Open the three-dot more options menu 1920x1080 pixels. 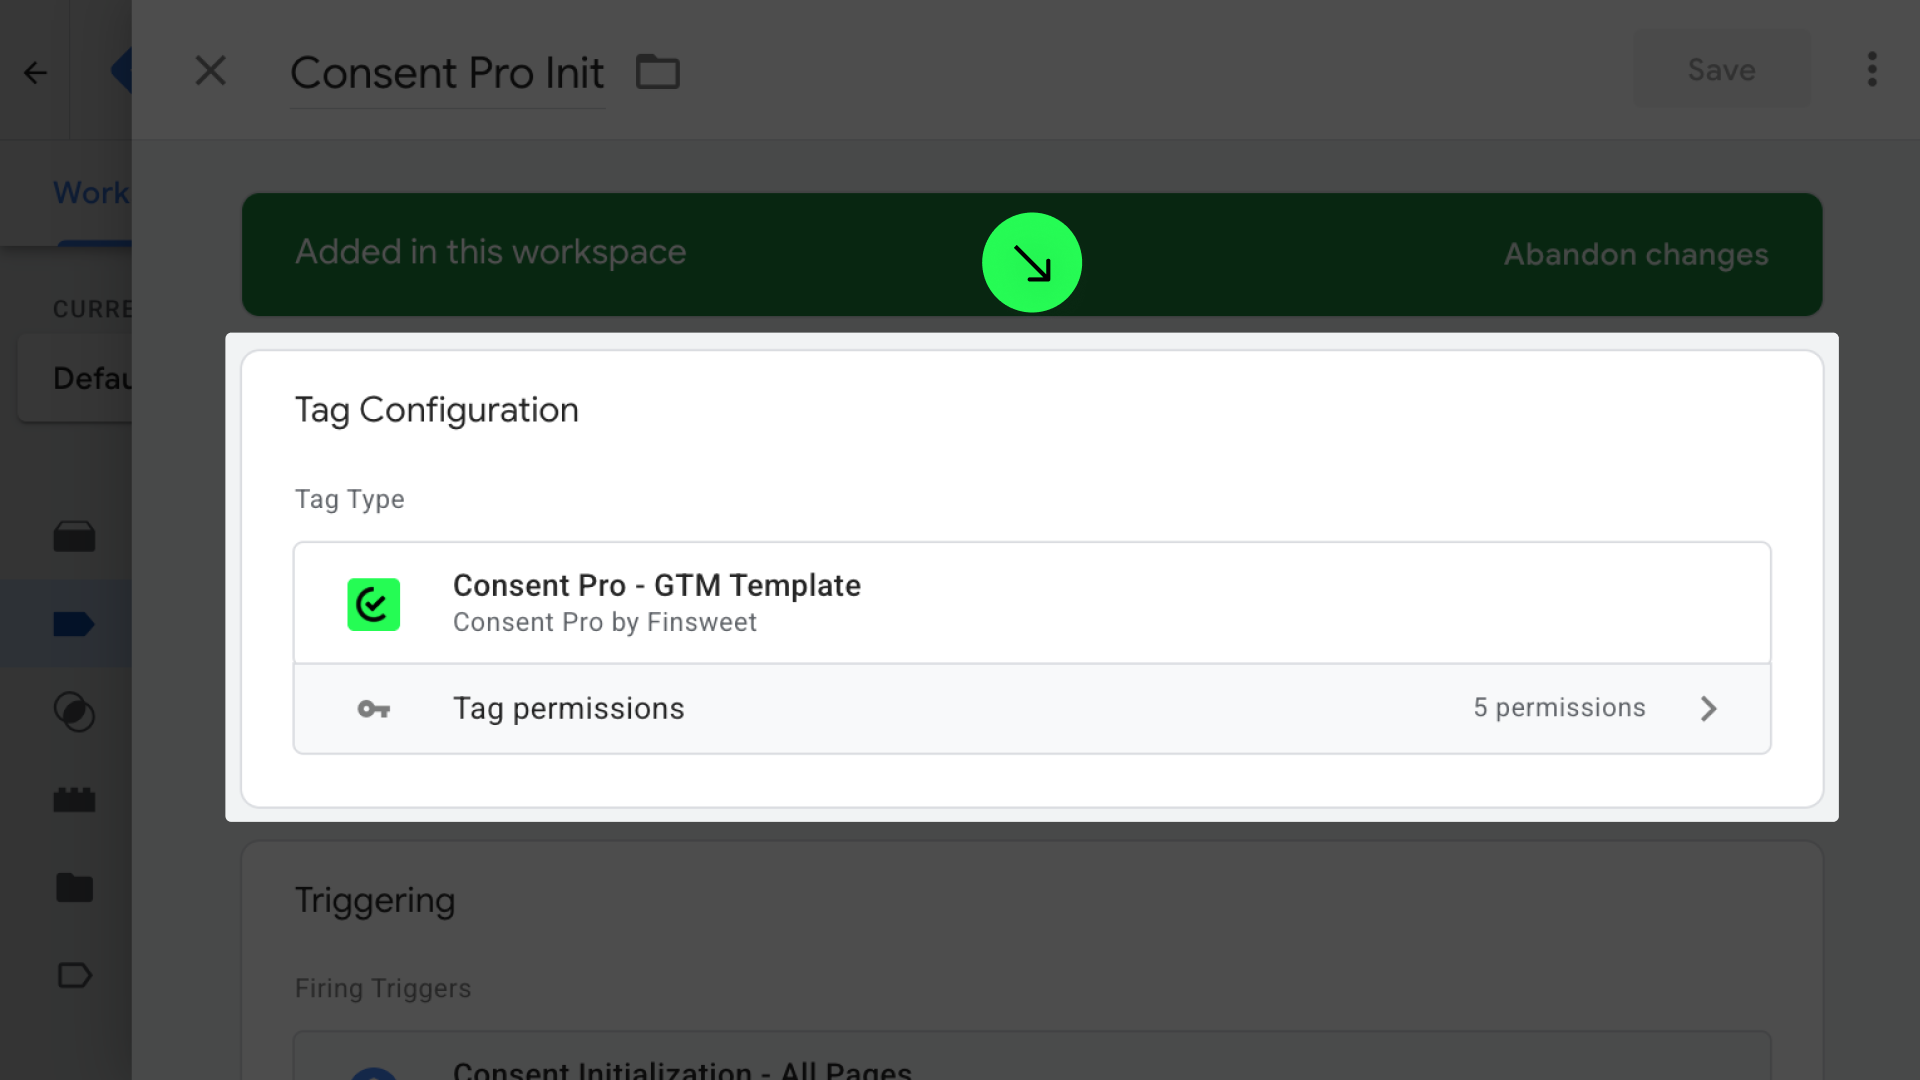coord(1872,70)
